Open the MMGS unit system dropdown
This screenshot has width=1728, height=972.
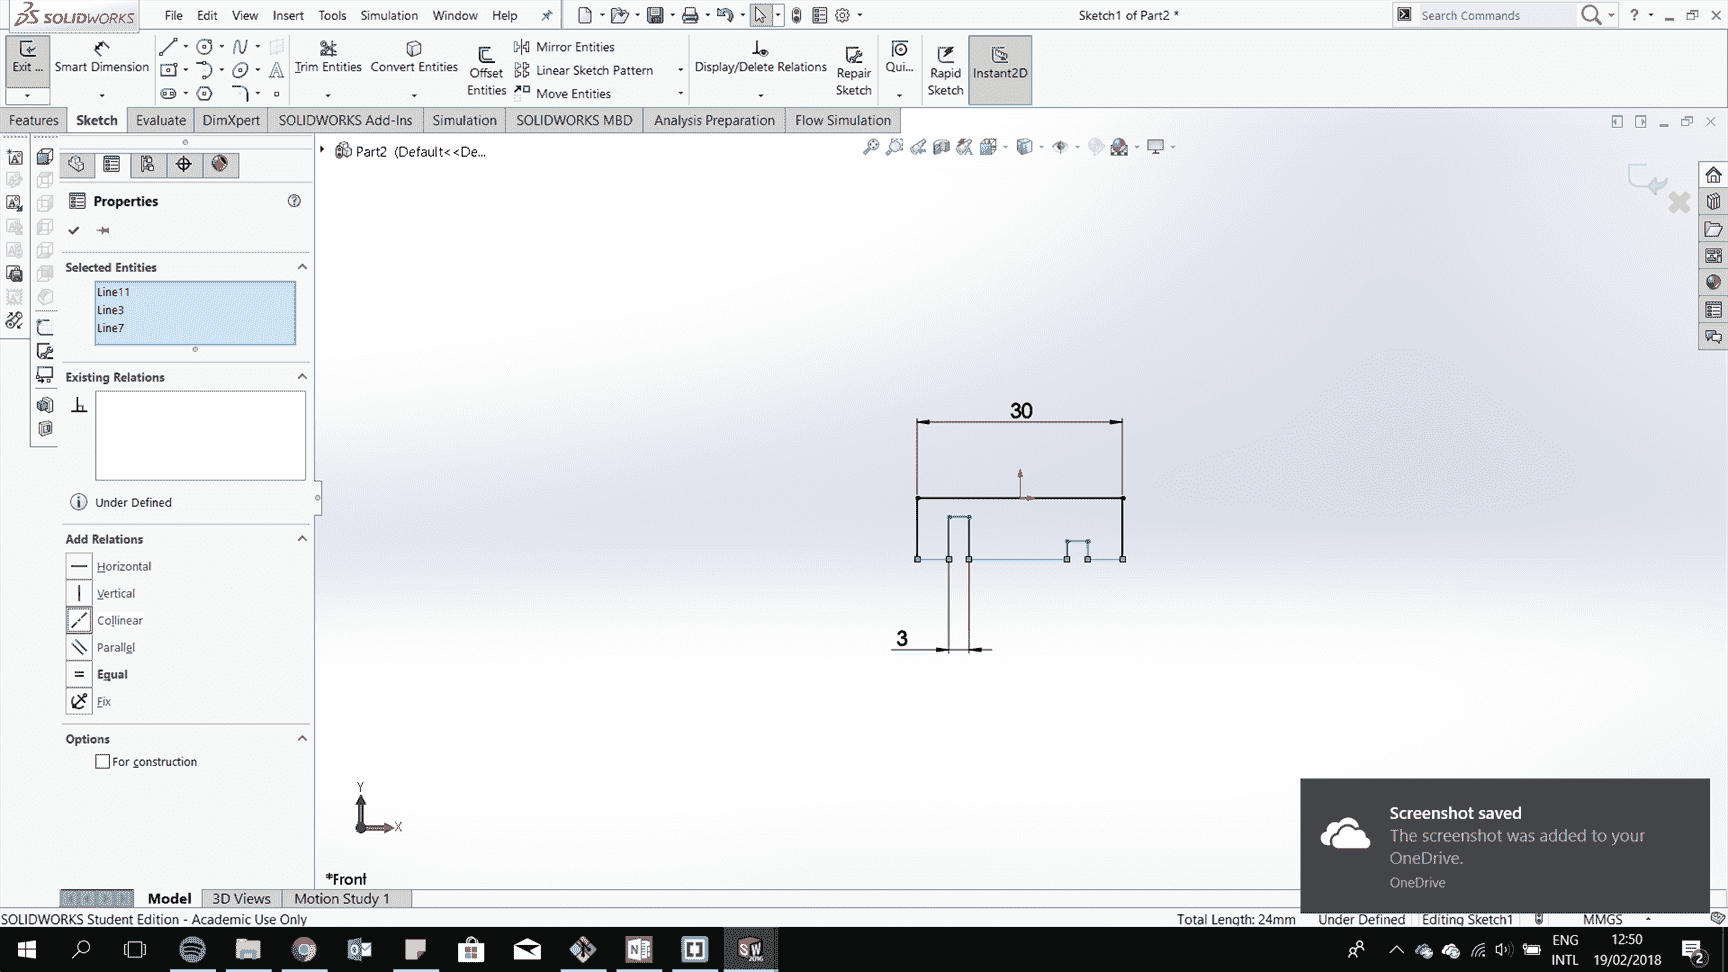click(1648, 919)
